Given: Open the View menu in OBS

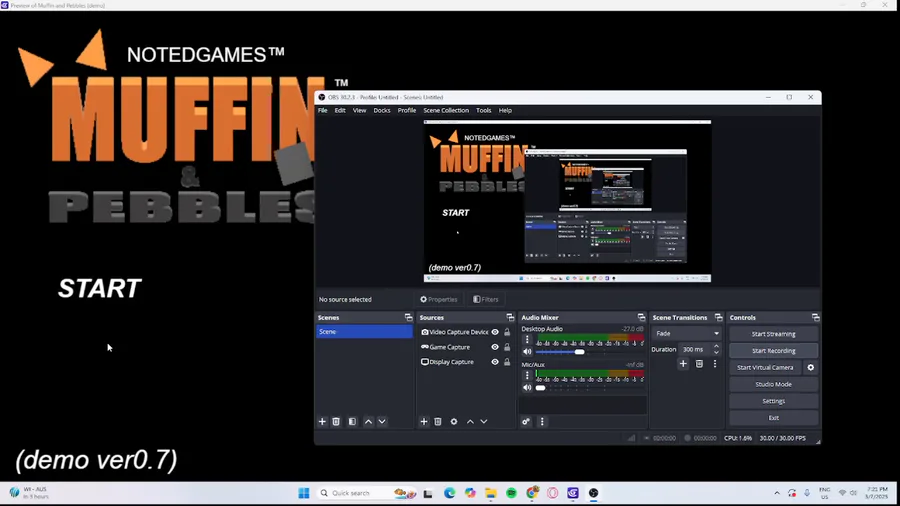Looking at the screenshot, I should click(359, 110).
